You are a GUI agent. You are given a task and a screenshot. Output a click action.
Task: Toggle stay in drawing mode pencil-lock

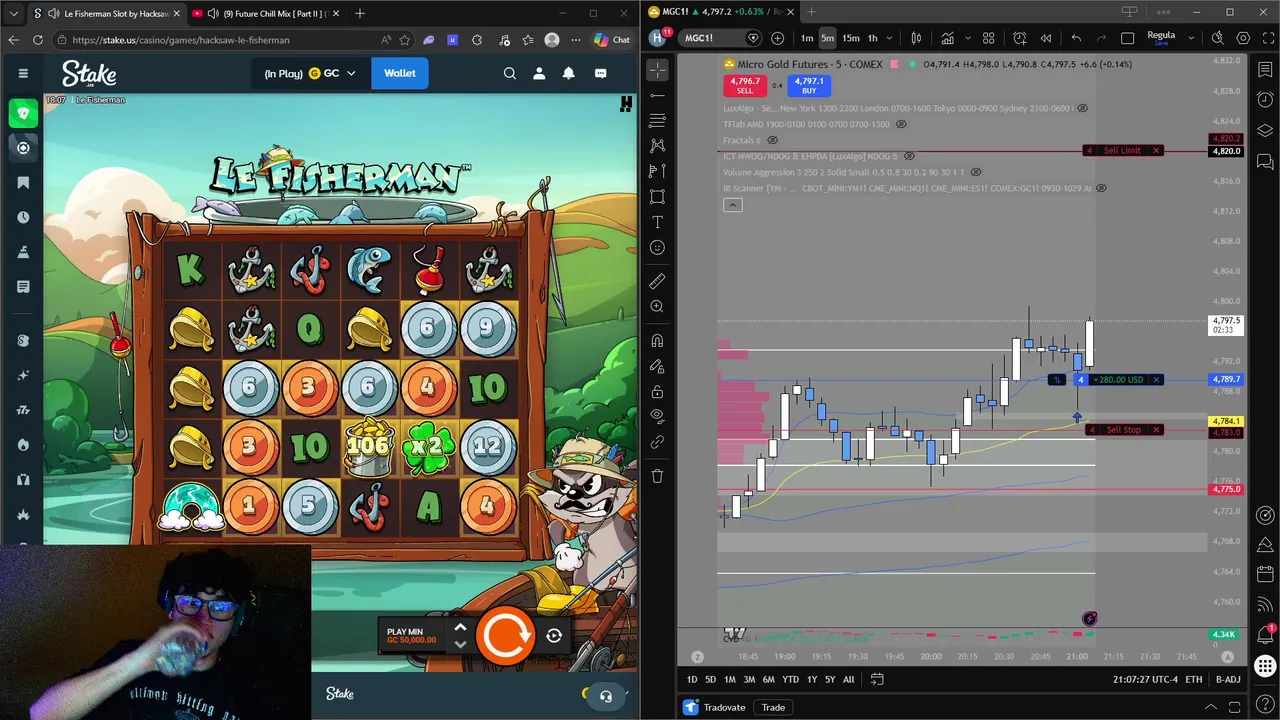[657, 367]
